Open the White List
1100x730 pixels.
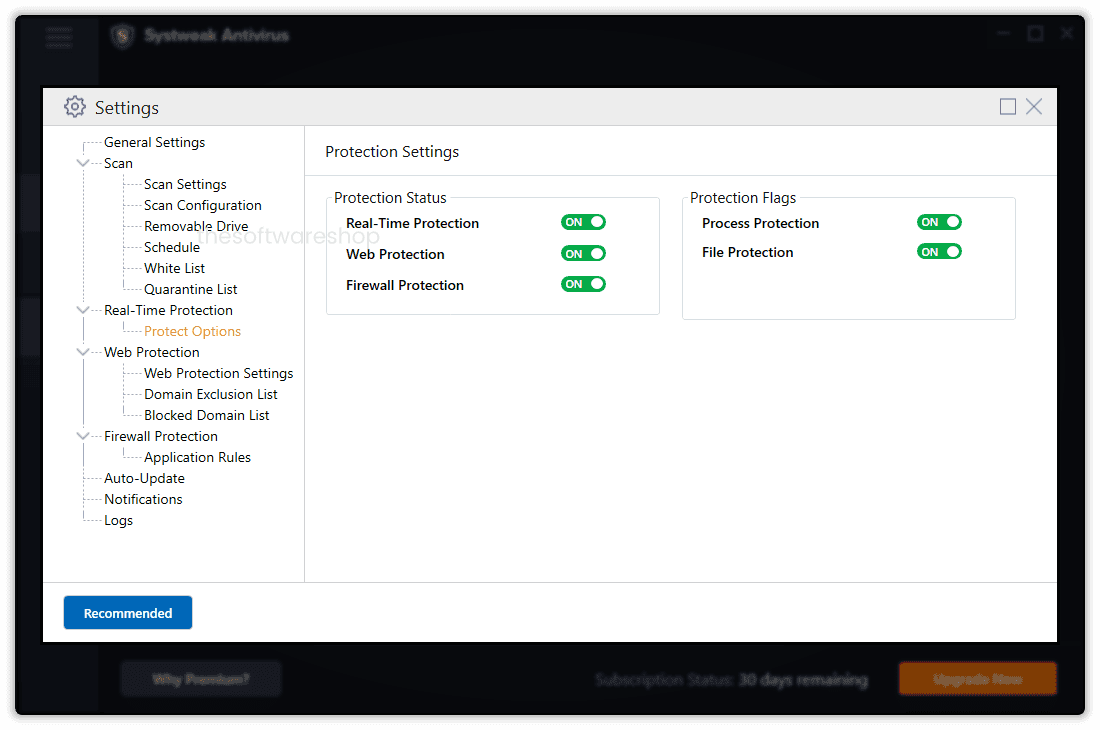pos(174,269)
